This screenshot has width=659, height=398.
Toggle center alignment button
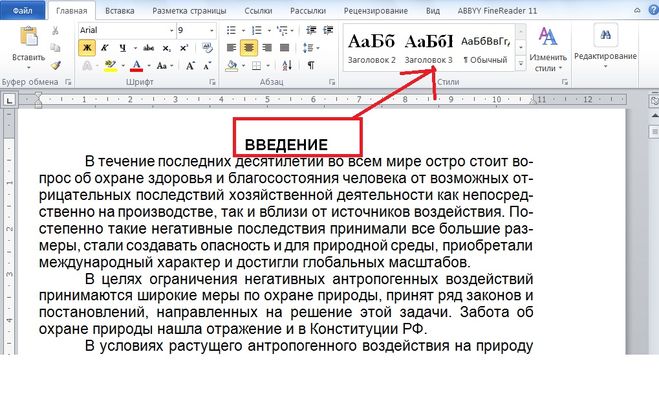249,48
